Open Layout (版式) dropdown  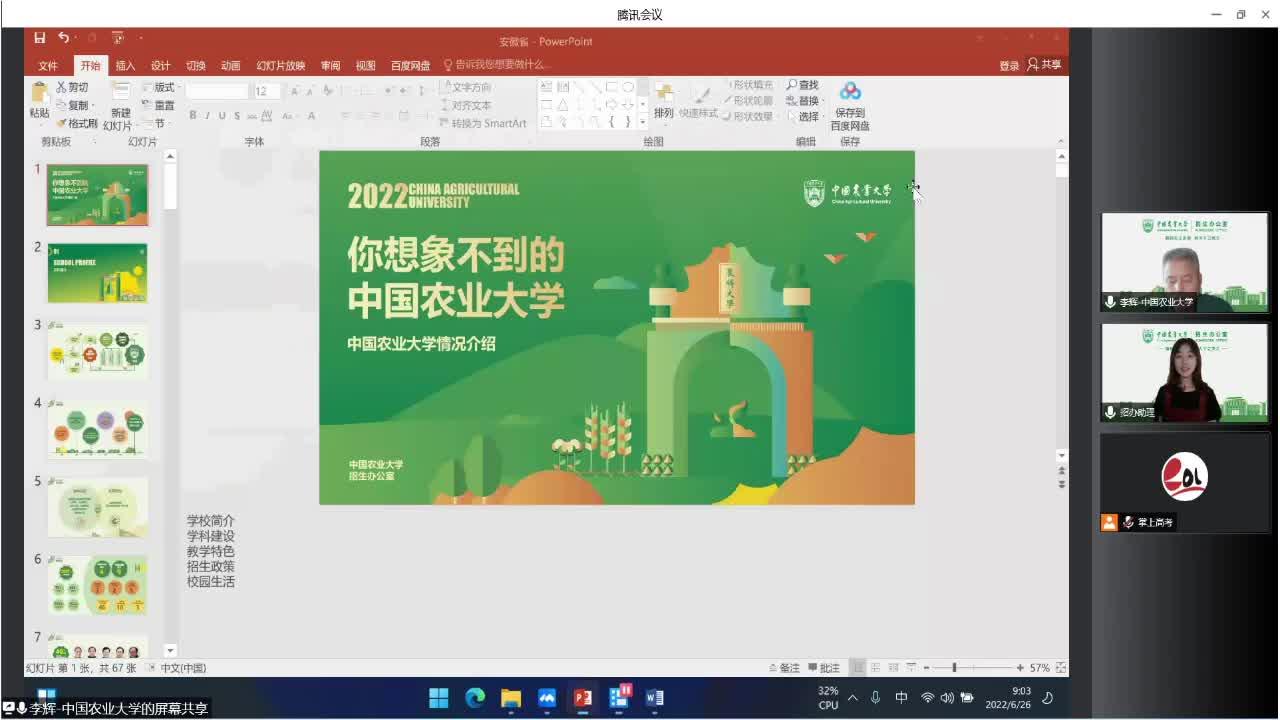[x=160, y=87]
